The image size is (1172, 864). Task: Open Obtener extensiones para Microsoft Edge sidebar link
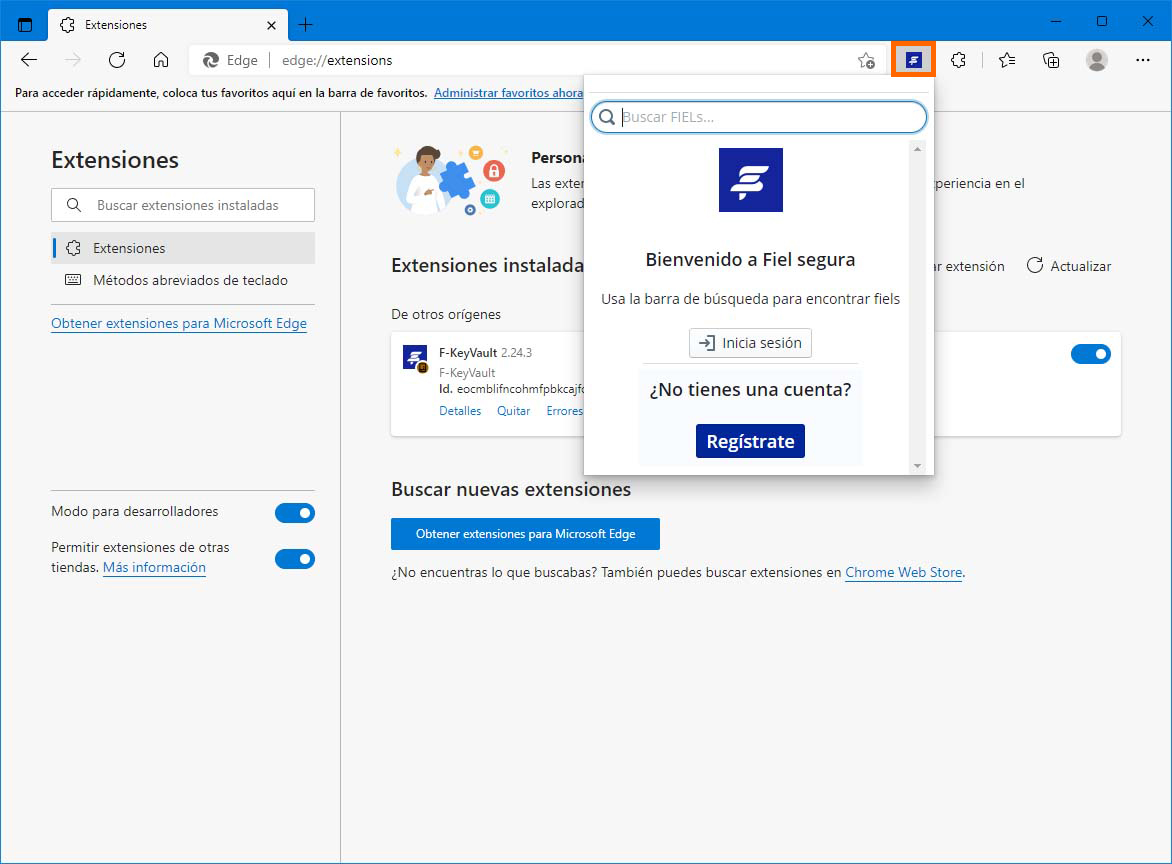[179, 323]
